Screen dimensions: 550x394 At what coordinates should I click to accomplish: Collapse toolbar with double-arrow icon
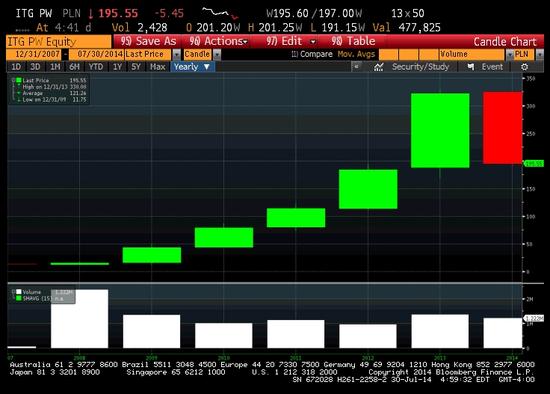coord(356,67)
